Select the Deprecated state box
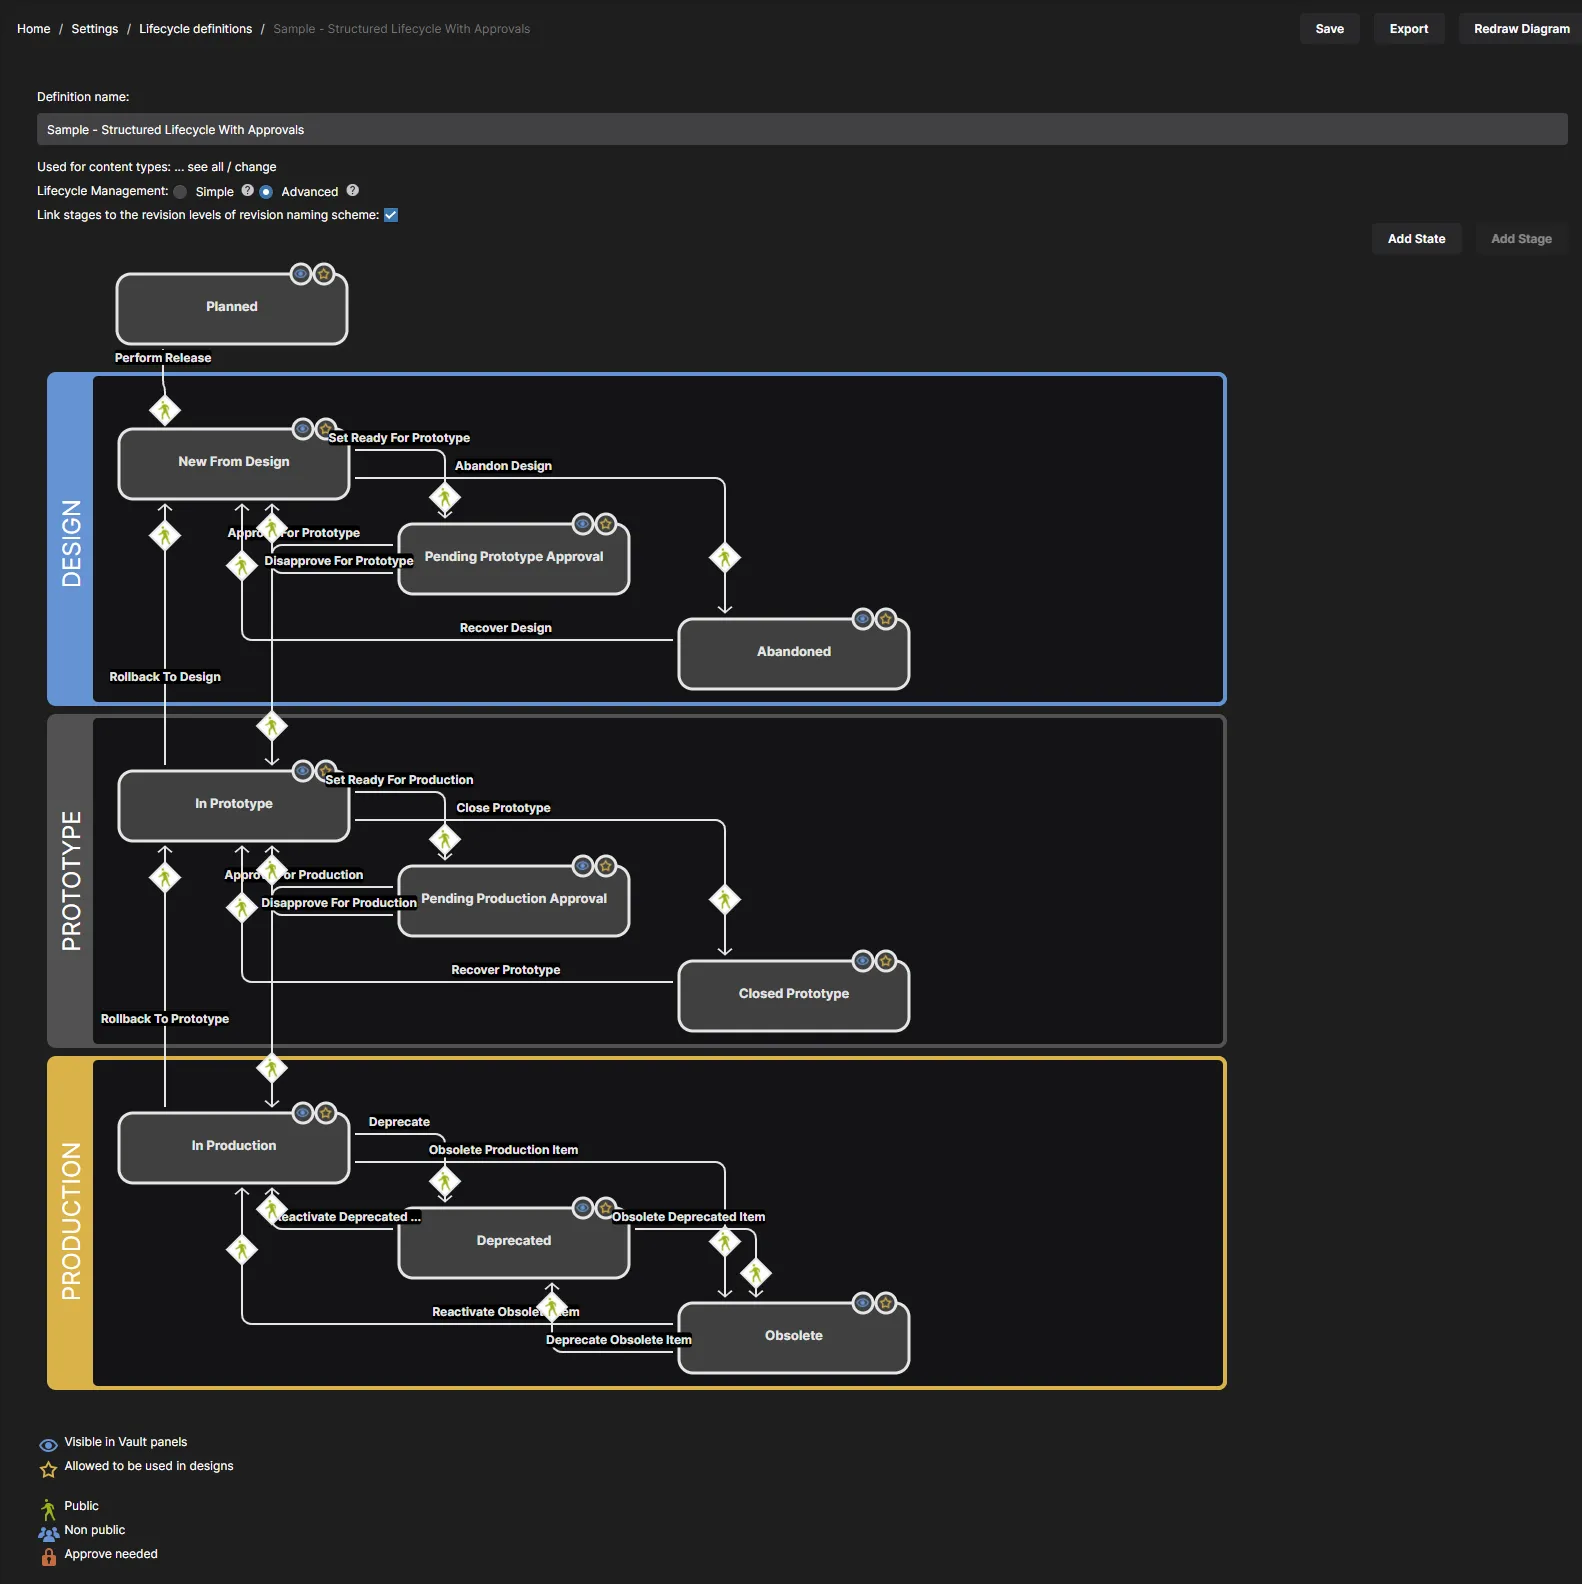The image size is (1582, 1584). click(x=514, y=1243)
